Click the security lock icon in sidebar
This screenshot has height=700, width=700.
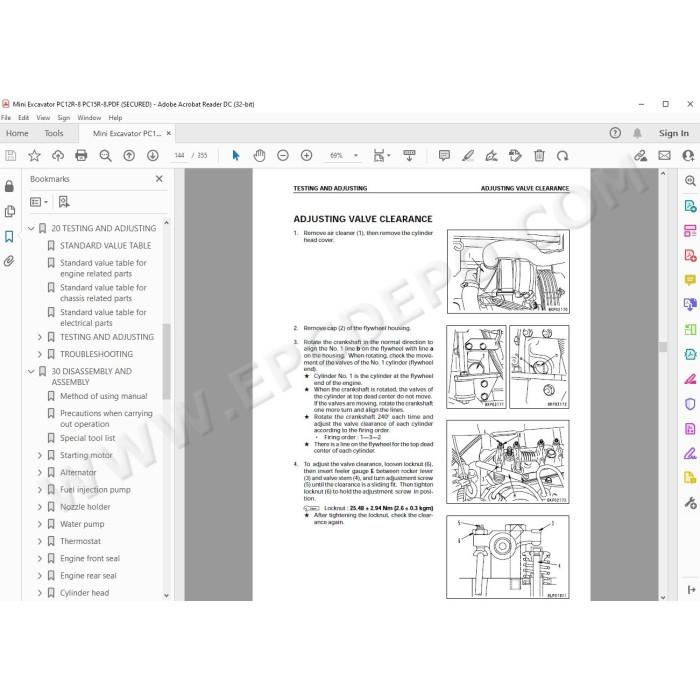[9, 186]
